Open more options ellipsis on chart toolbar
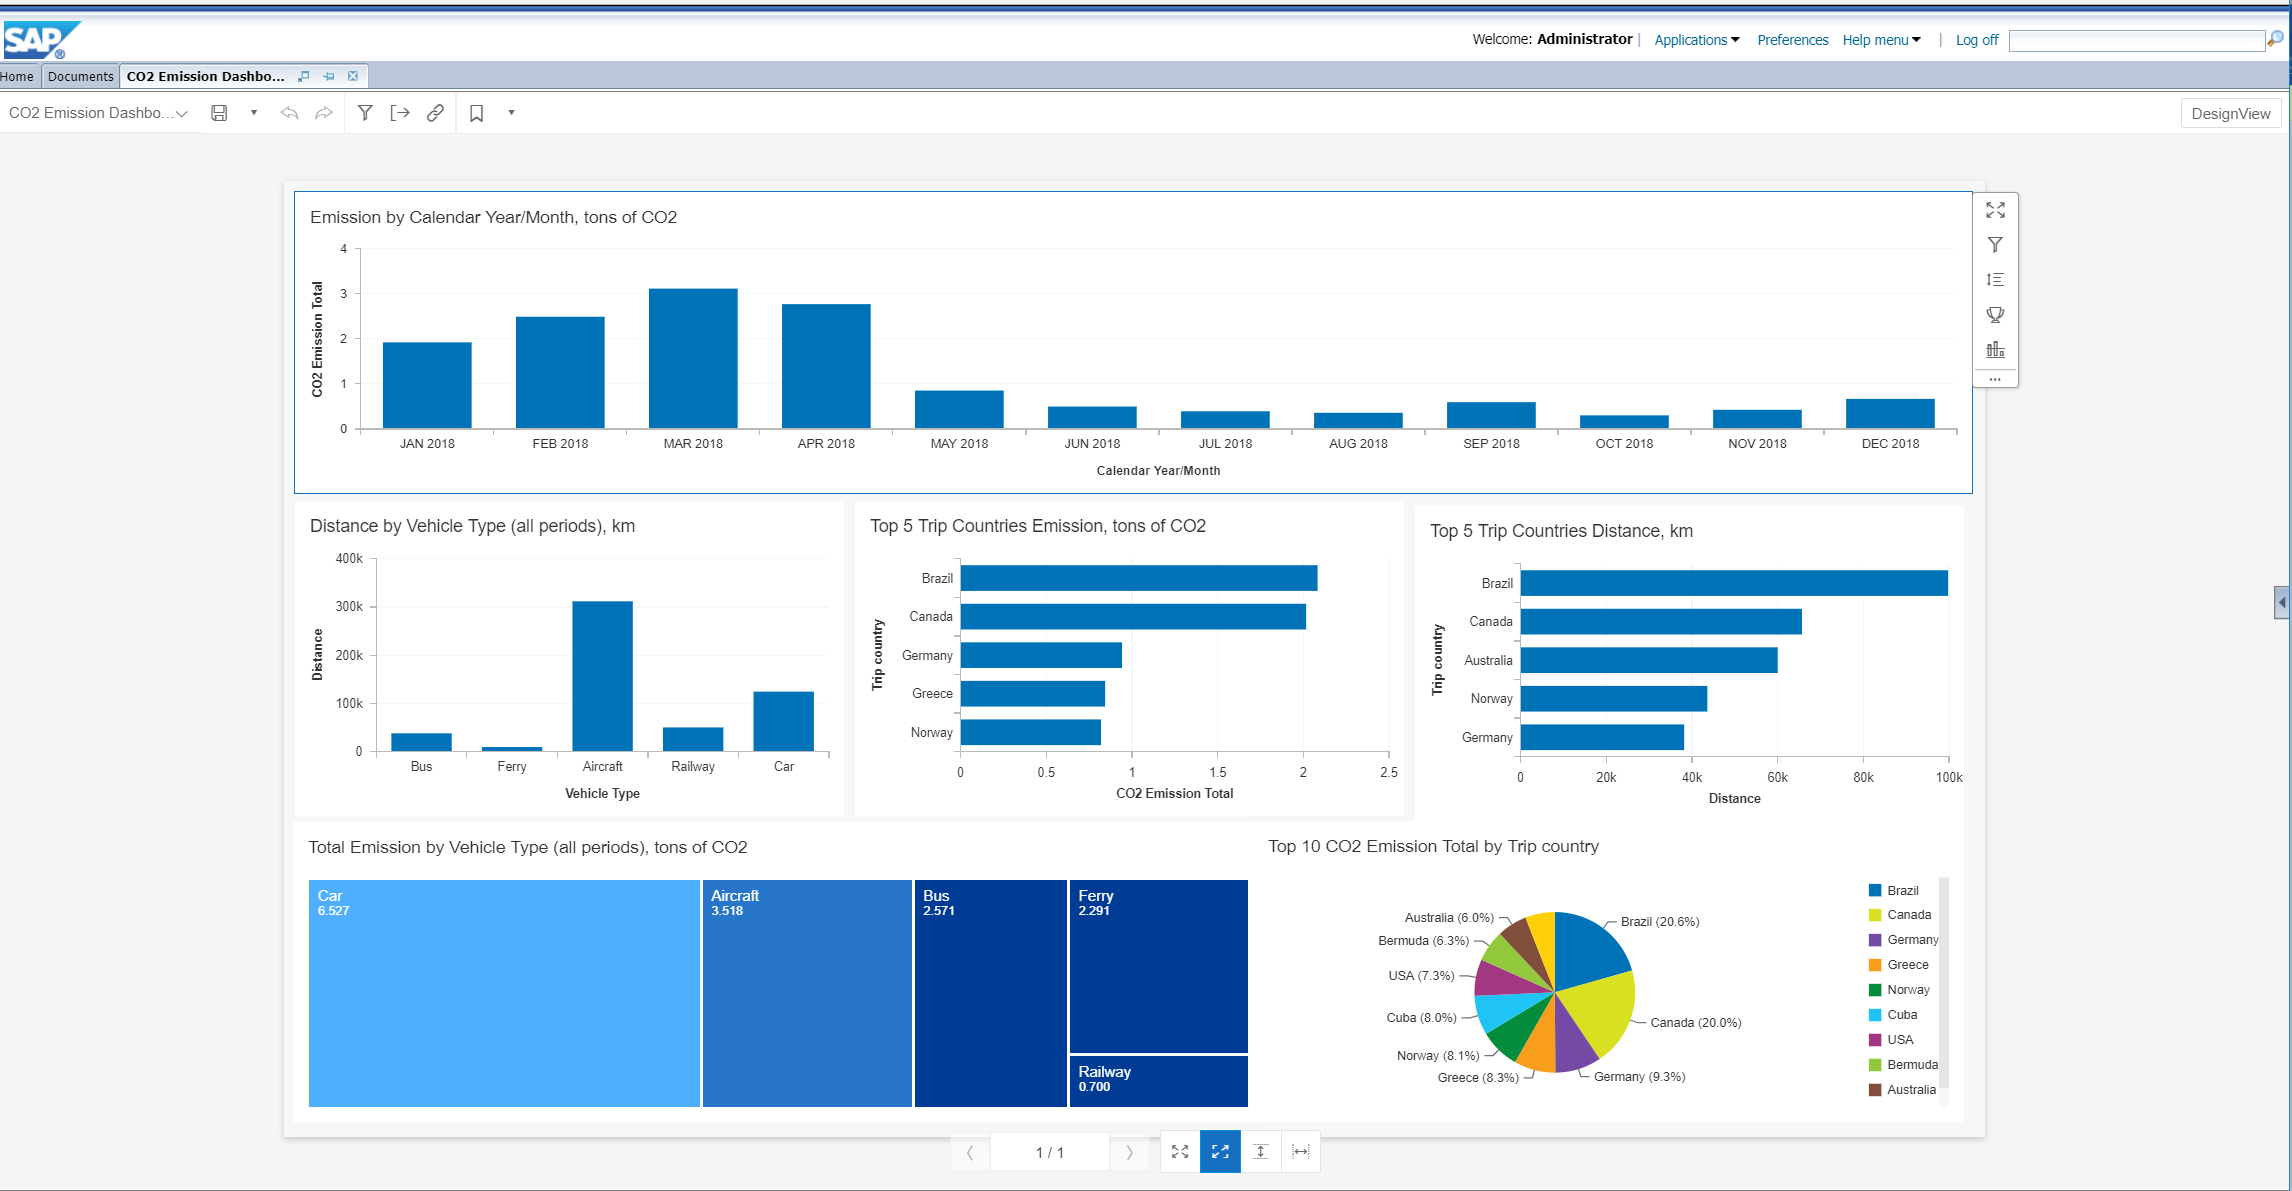 [x=1995, y=379]
